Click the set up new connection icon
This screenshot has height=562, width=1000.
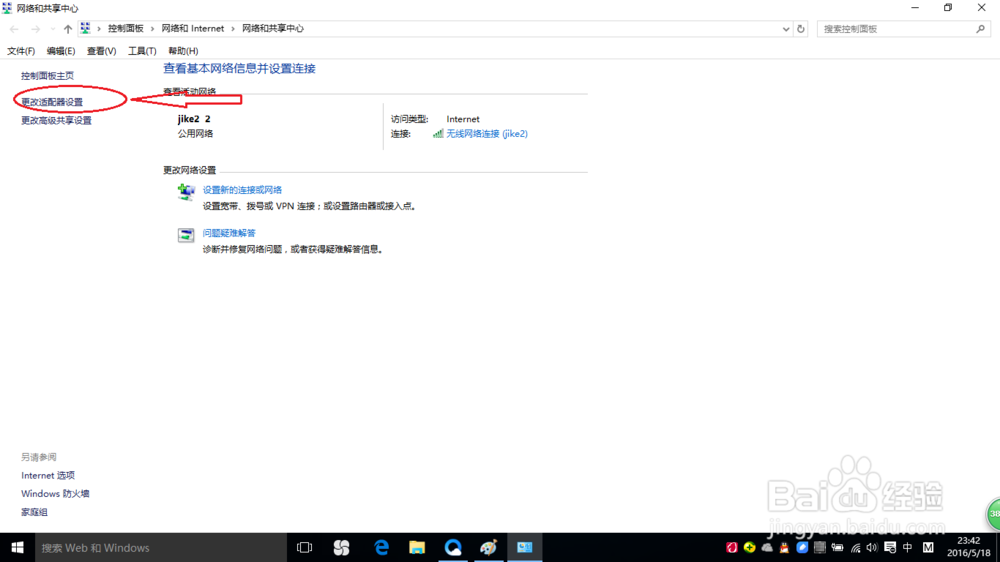coord(186,191)
